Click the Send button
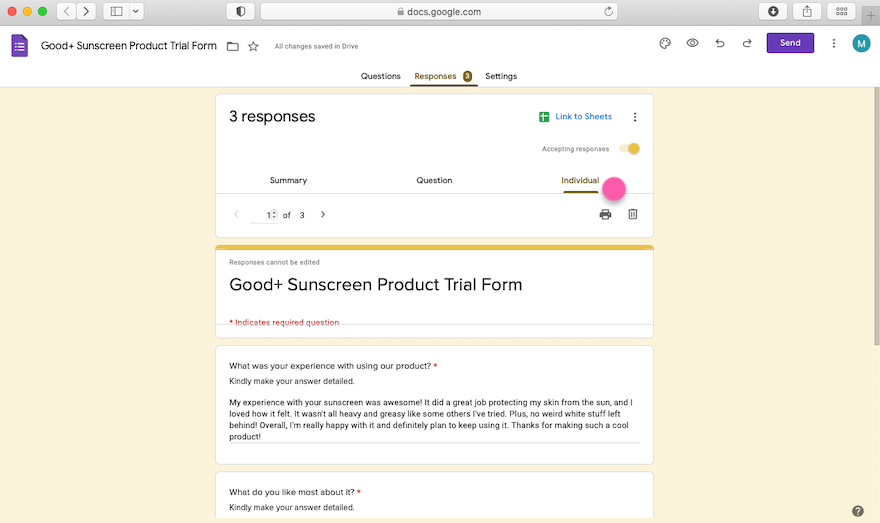This screenshot has width=880, height=523. click(790, 43)
